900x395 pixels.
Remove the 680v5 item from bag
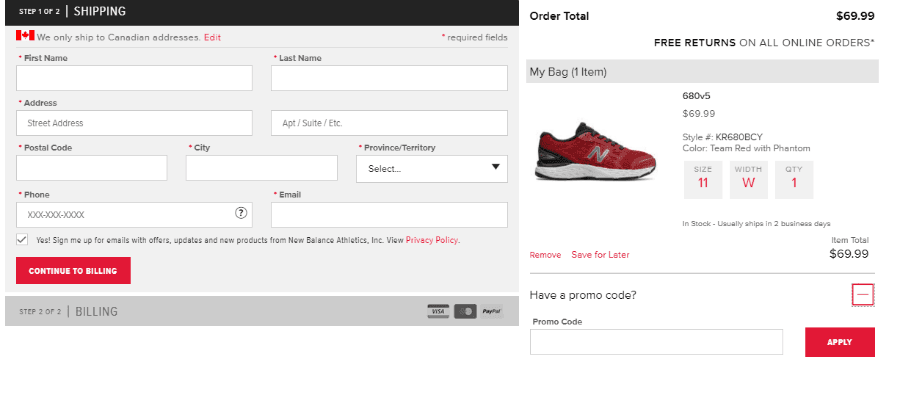(x=545, y=255)
